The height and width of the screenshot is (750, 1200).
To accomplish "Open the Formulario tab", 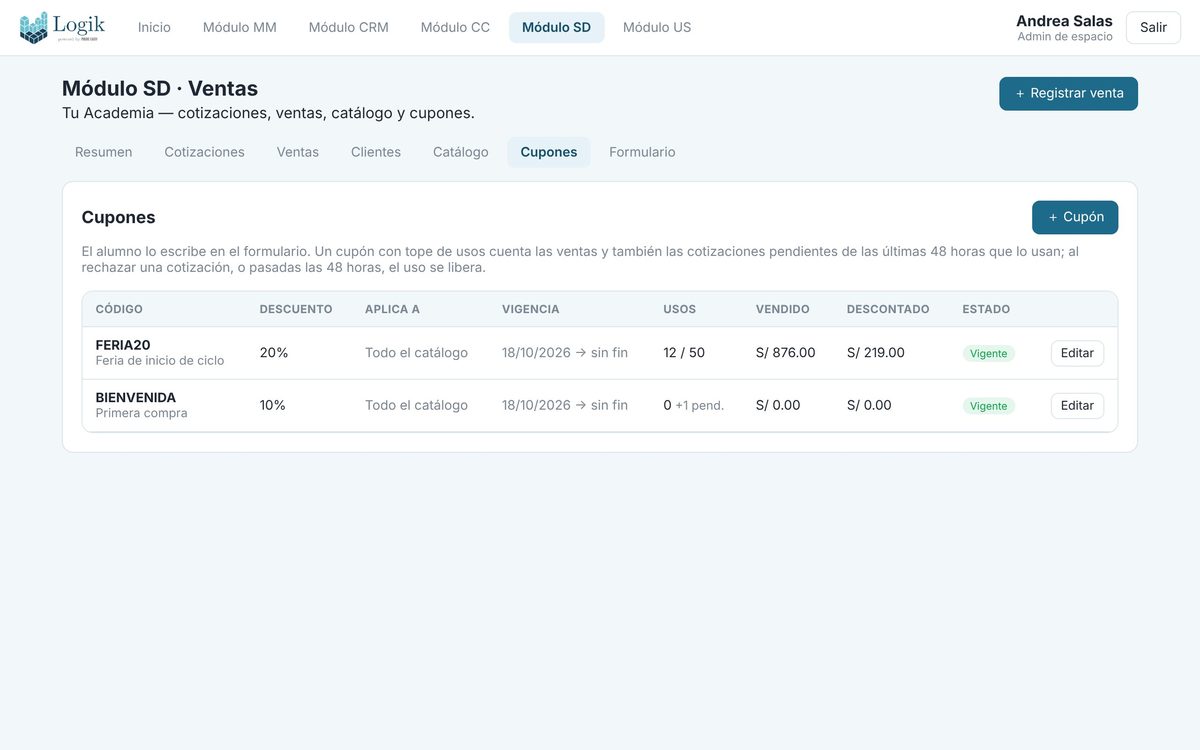I will pos(642,152).
